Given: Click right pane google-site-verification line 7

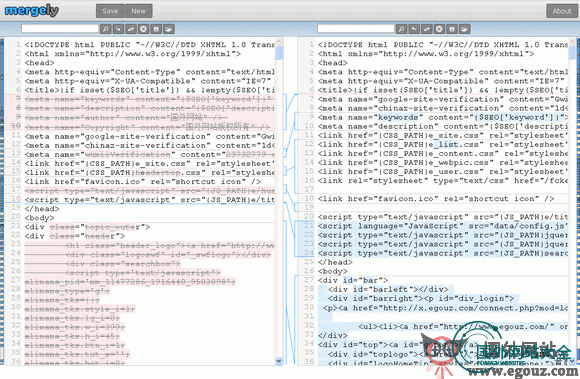Looking at the screenshot, I should pos(443,99).
